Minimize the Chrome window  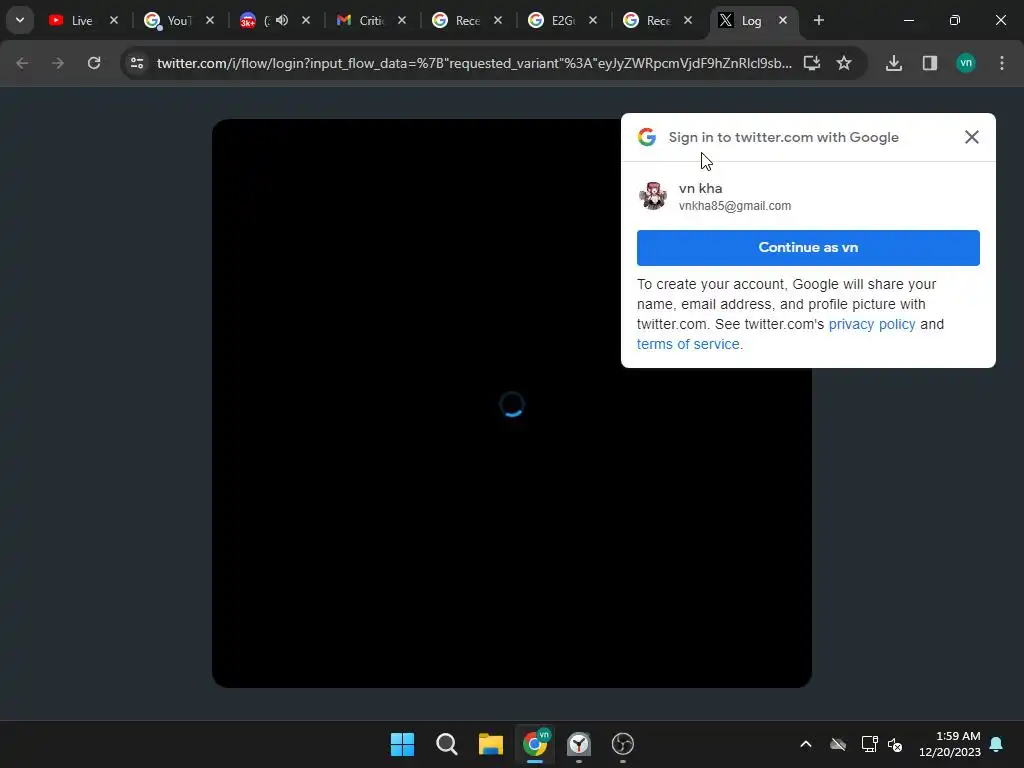(x=908, y=20)
